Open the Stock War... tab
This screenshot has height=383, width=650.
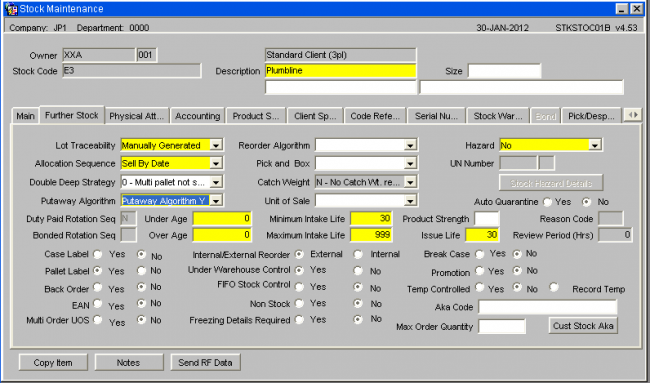498,116
